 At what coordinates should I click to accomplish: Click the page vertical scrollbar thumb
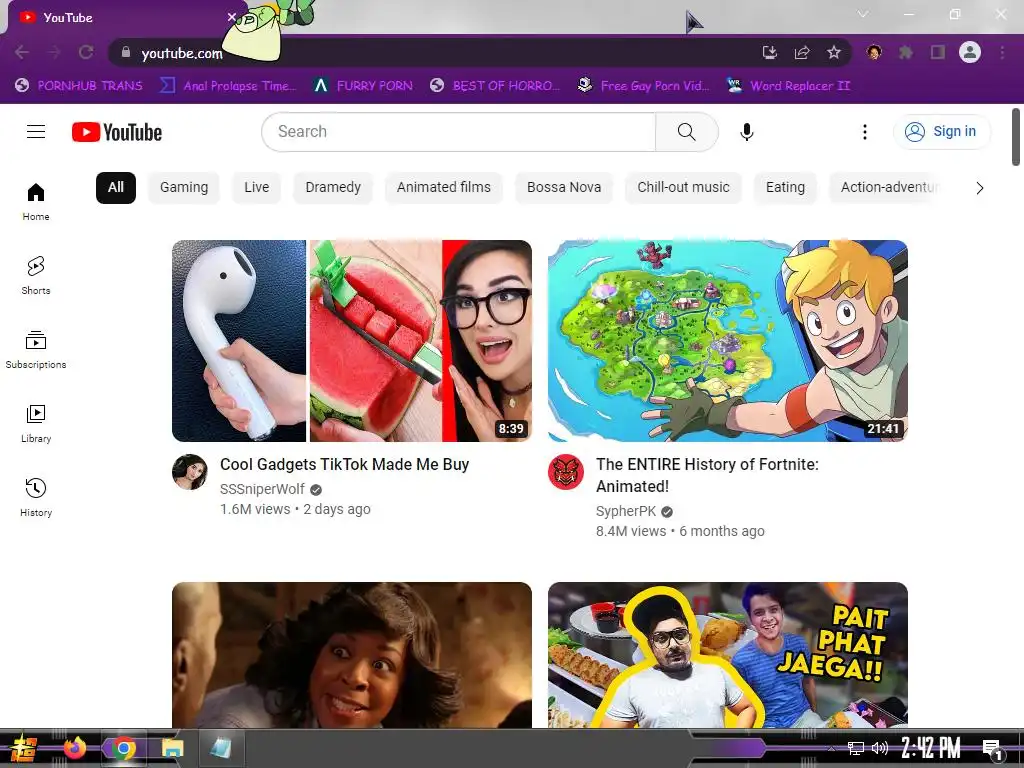pos(1016,136)
